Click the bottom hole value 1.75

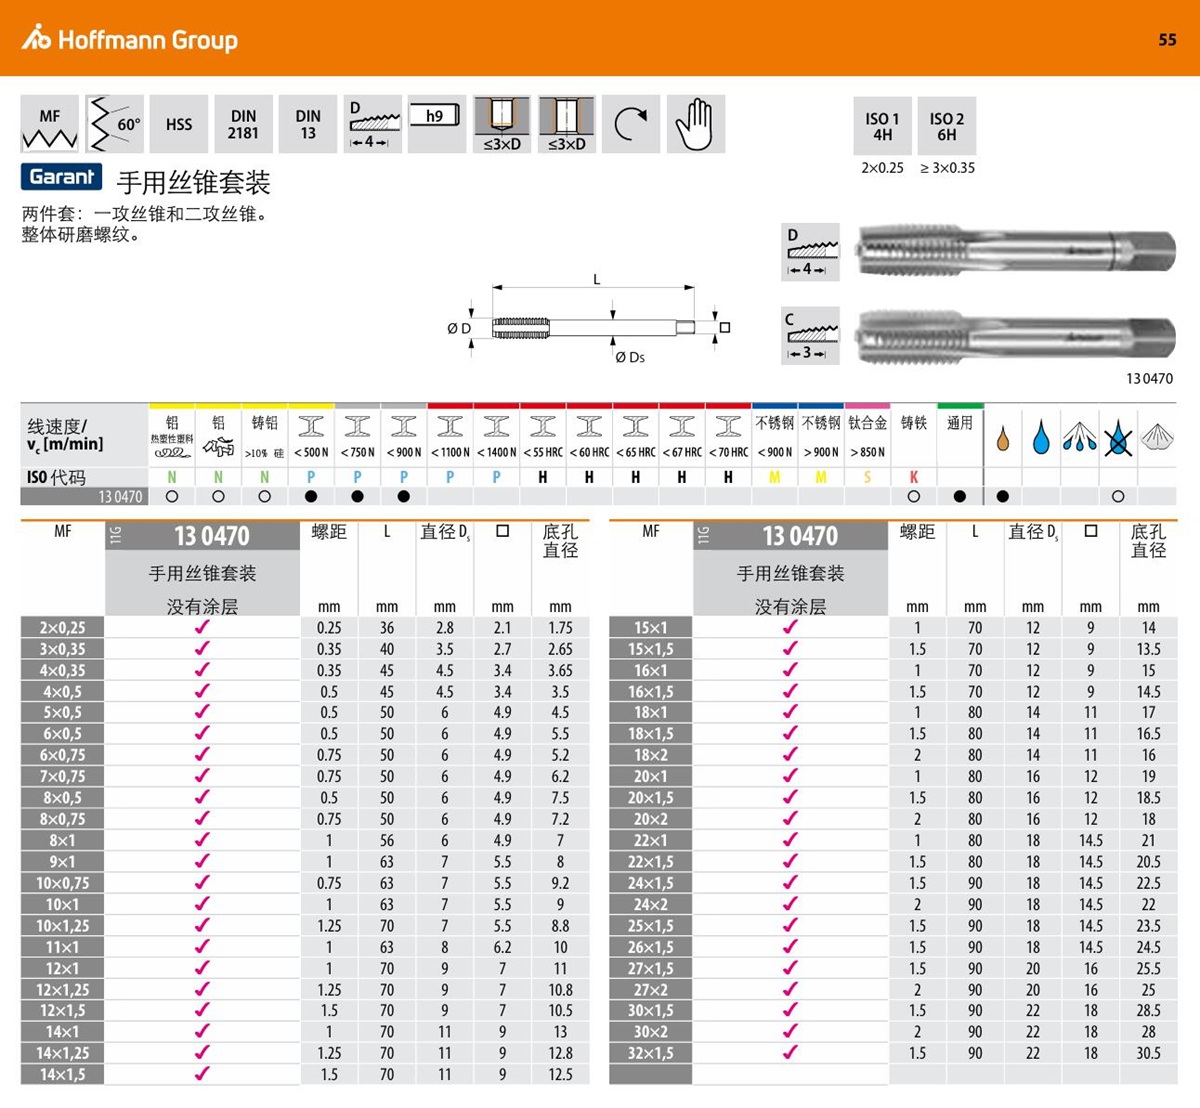click(560, 628)
